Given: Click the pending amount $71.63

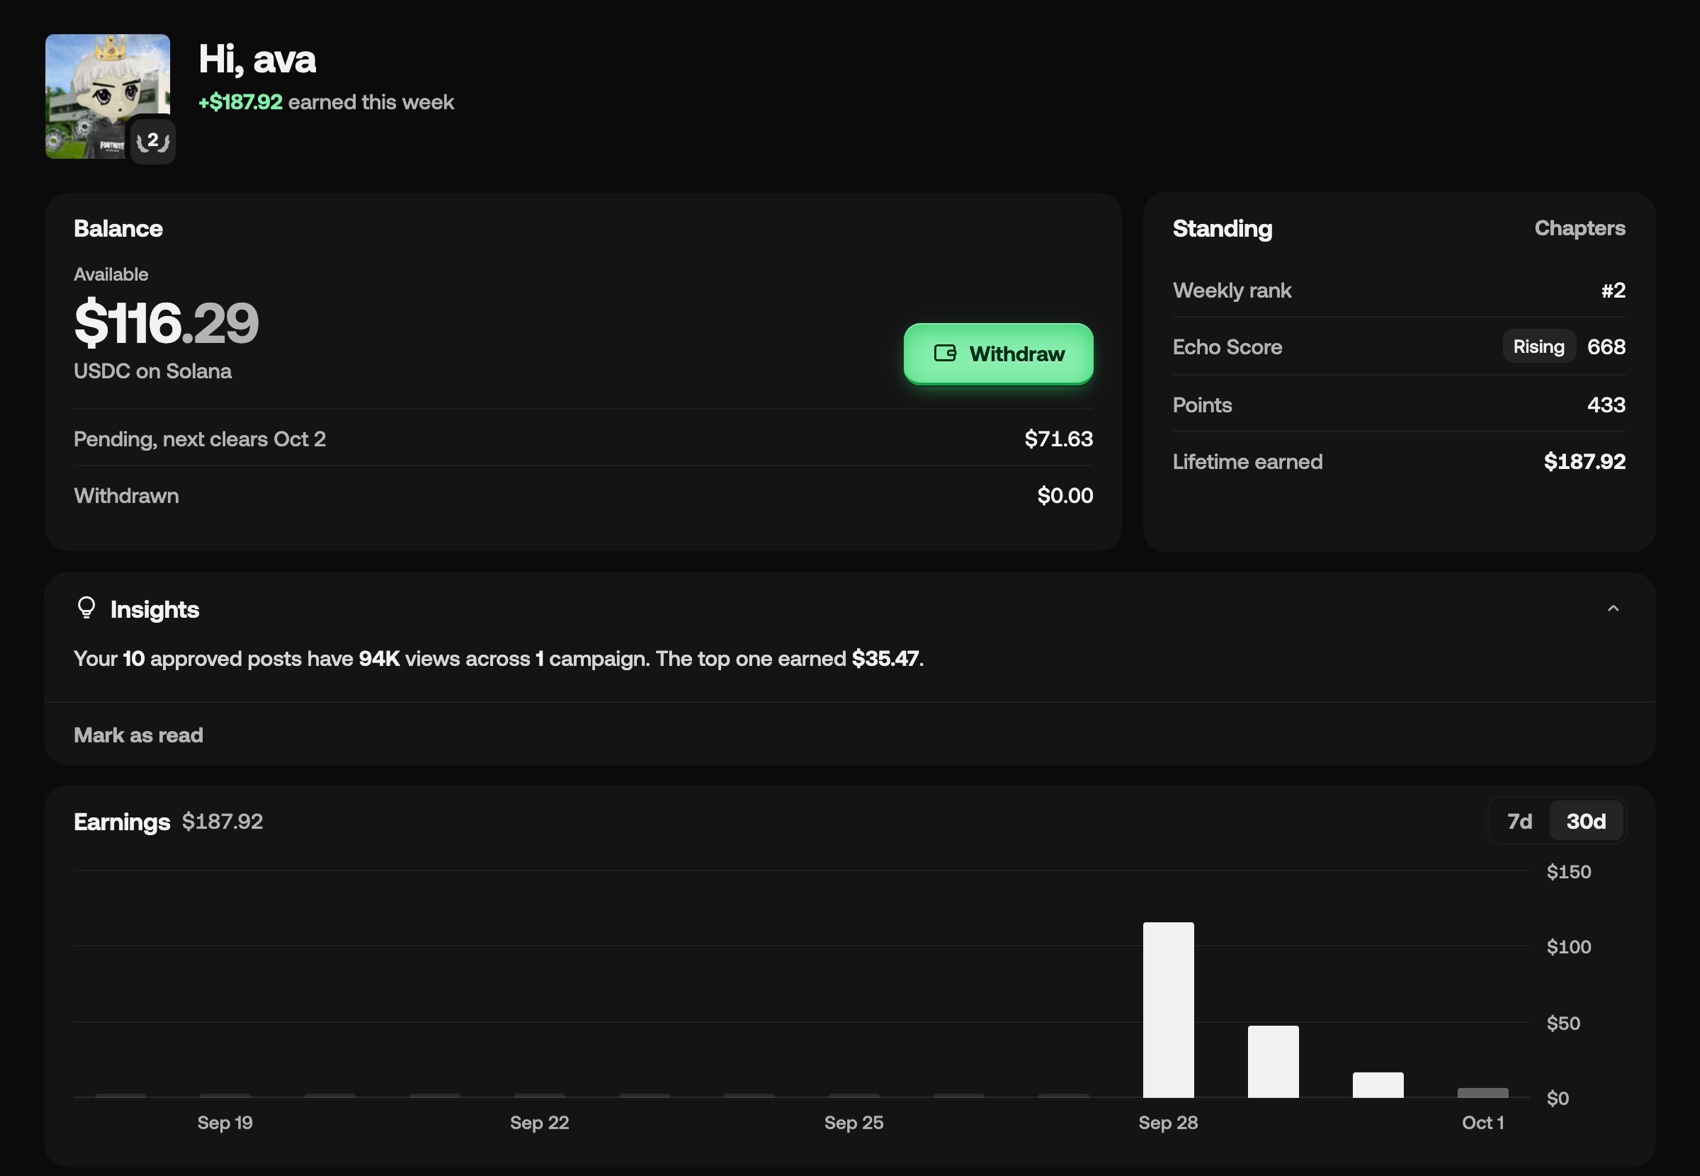Looking at the screenshot, I should [x=1058, y=438].
